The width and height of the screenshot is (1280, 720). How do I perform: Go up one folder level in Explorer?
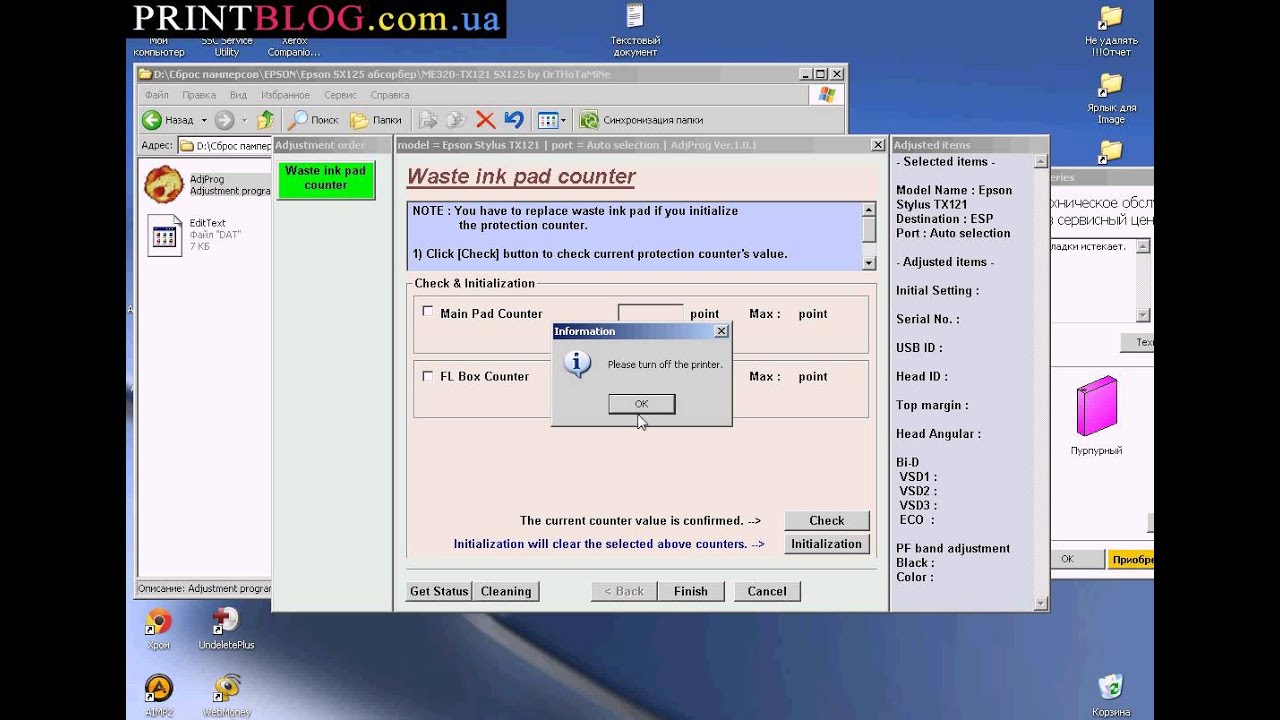tap(265, 120)
